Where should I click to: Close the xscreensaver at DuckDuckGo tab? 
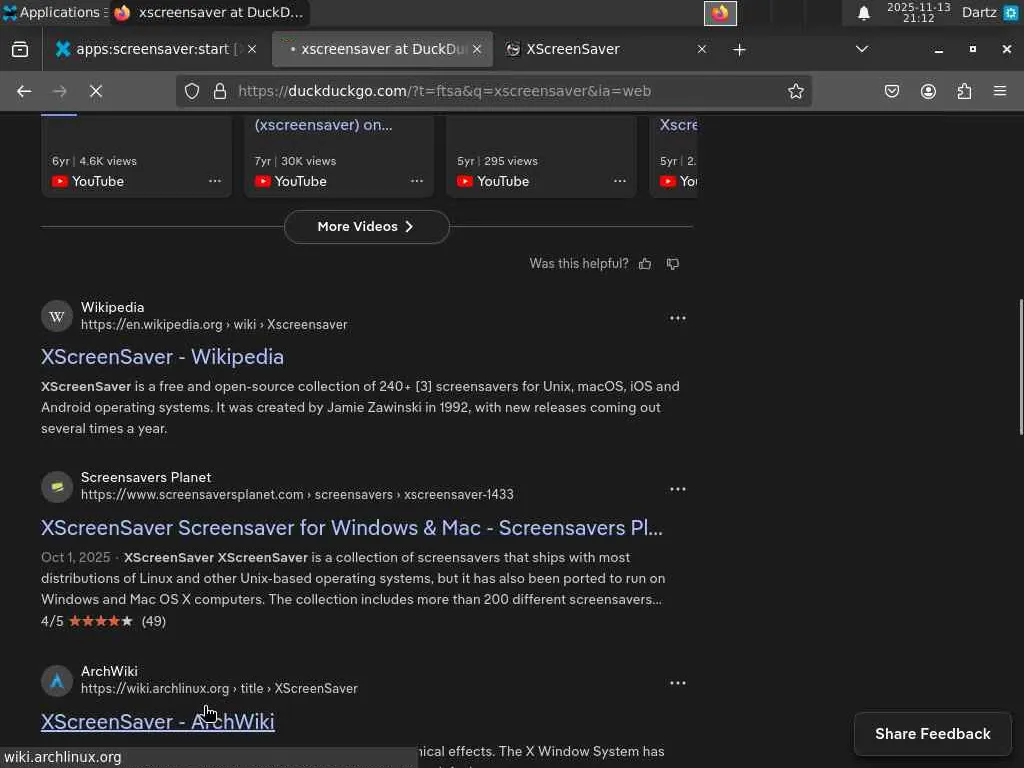[477, 50]
